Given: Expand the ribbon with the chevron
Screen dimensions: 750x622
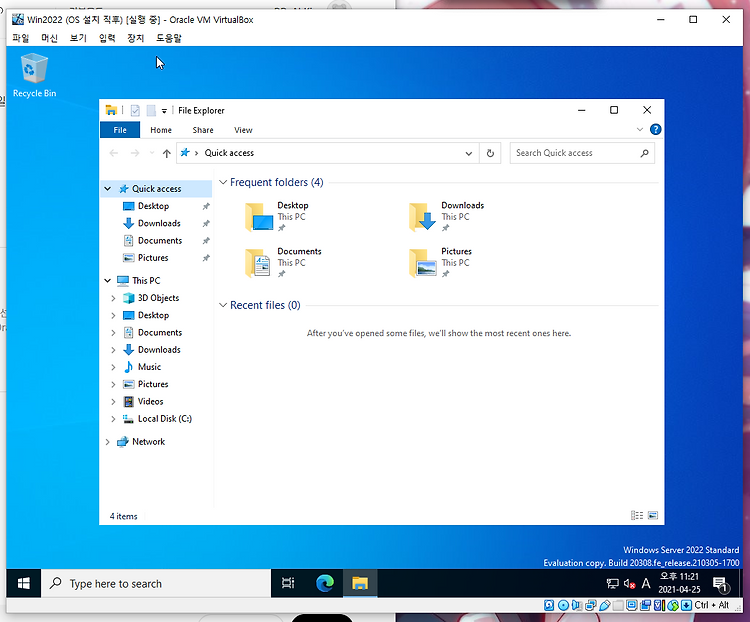Looking at the screenshot, I should click(x=640, y=130).
